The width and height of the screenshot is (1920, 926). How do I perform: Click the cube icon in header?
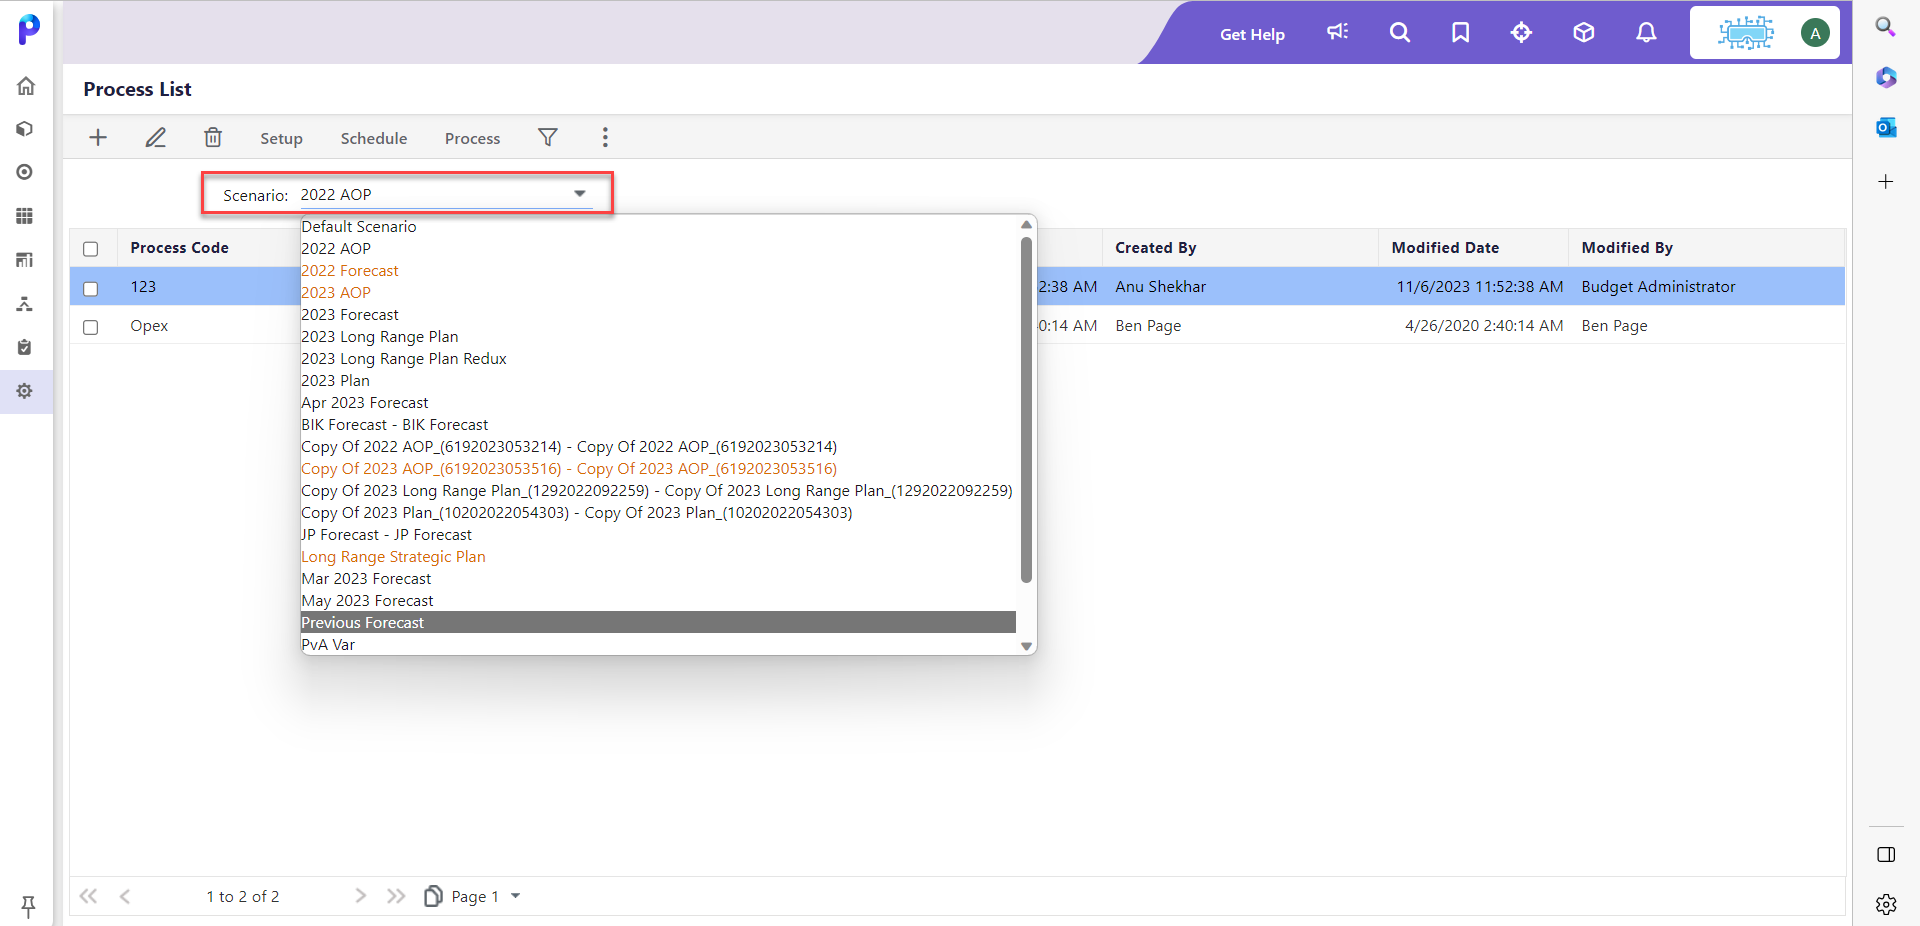[x=1584, y=33]
